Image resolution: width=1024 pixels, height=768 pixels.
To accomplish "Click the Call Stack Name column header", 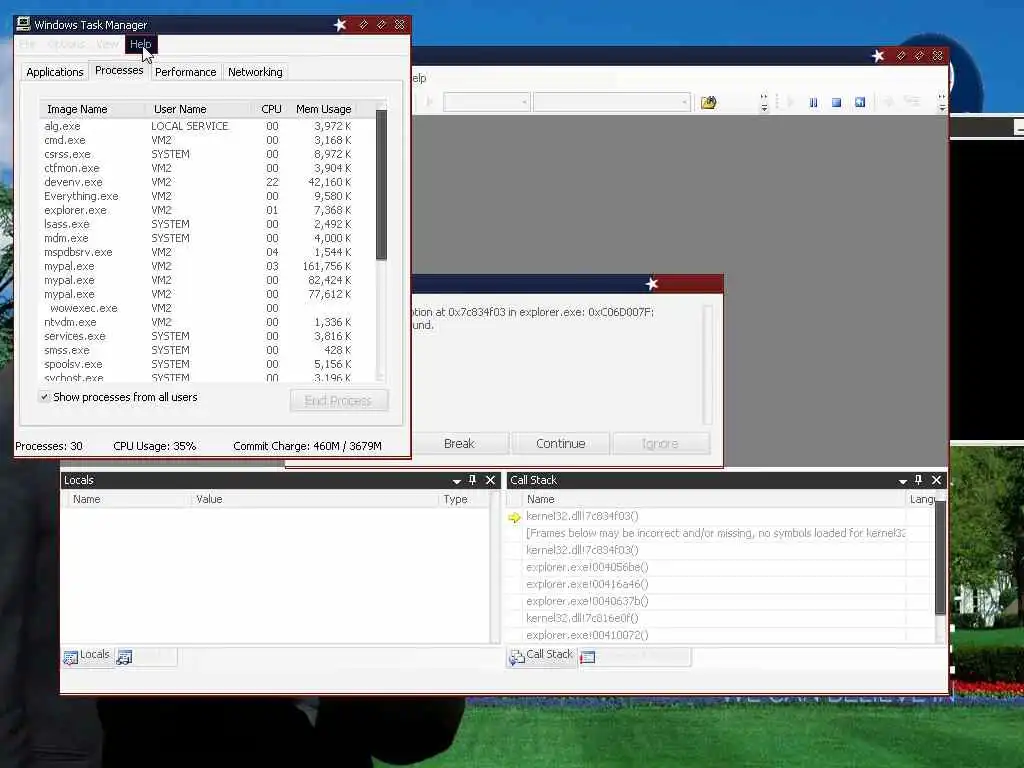I will pos(714,499).
